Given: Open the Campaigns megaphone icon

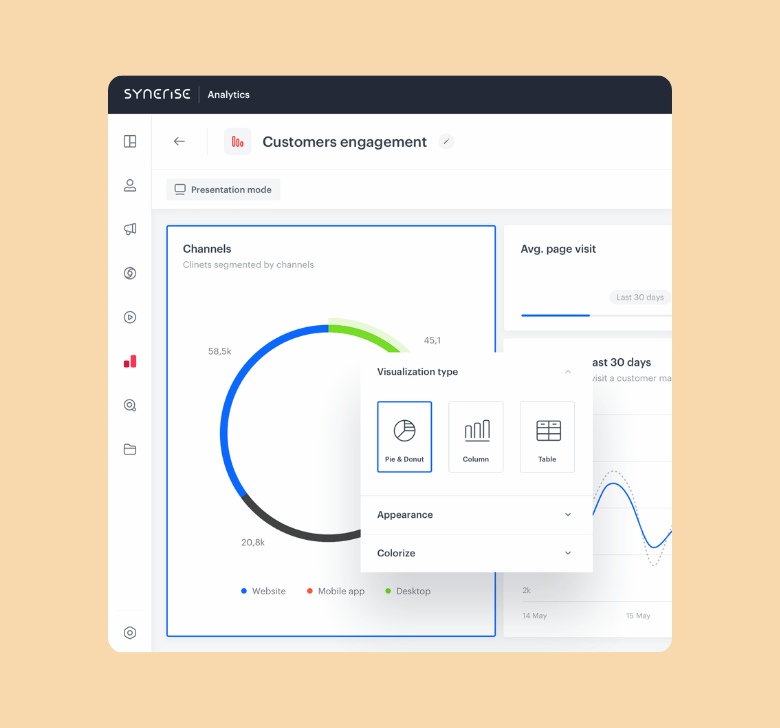Looking at the screenshot, I should (x=130, y=229).
